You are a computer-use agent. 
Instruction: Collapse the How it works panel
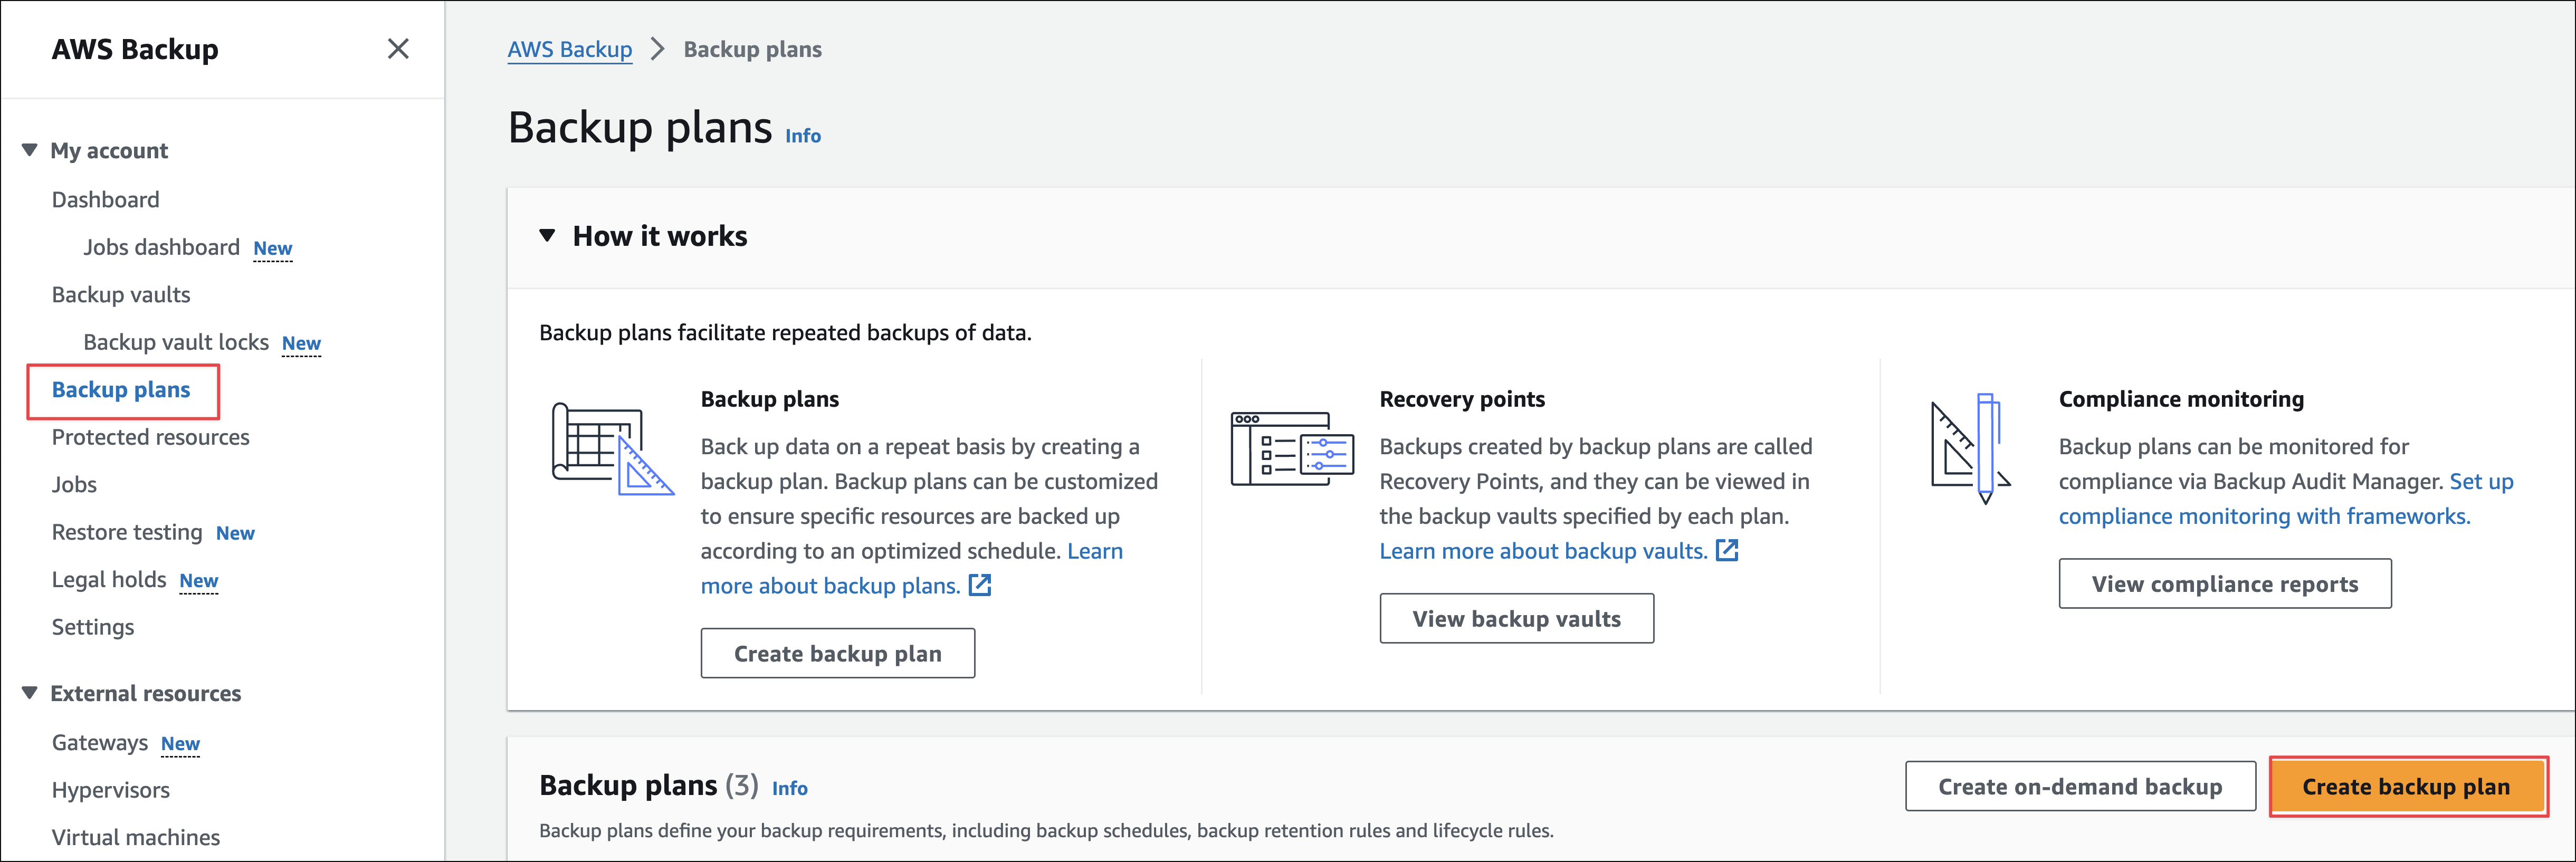pyautogui.click(x=547, y=236)
